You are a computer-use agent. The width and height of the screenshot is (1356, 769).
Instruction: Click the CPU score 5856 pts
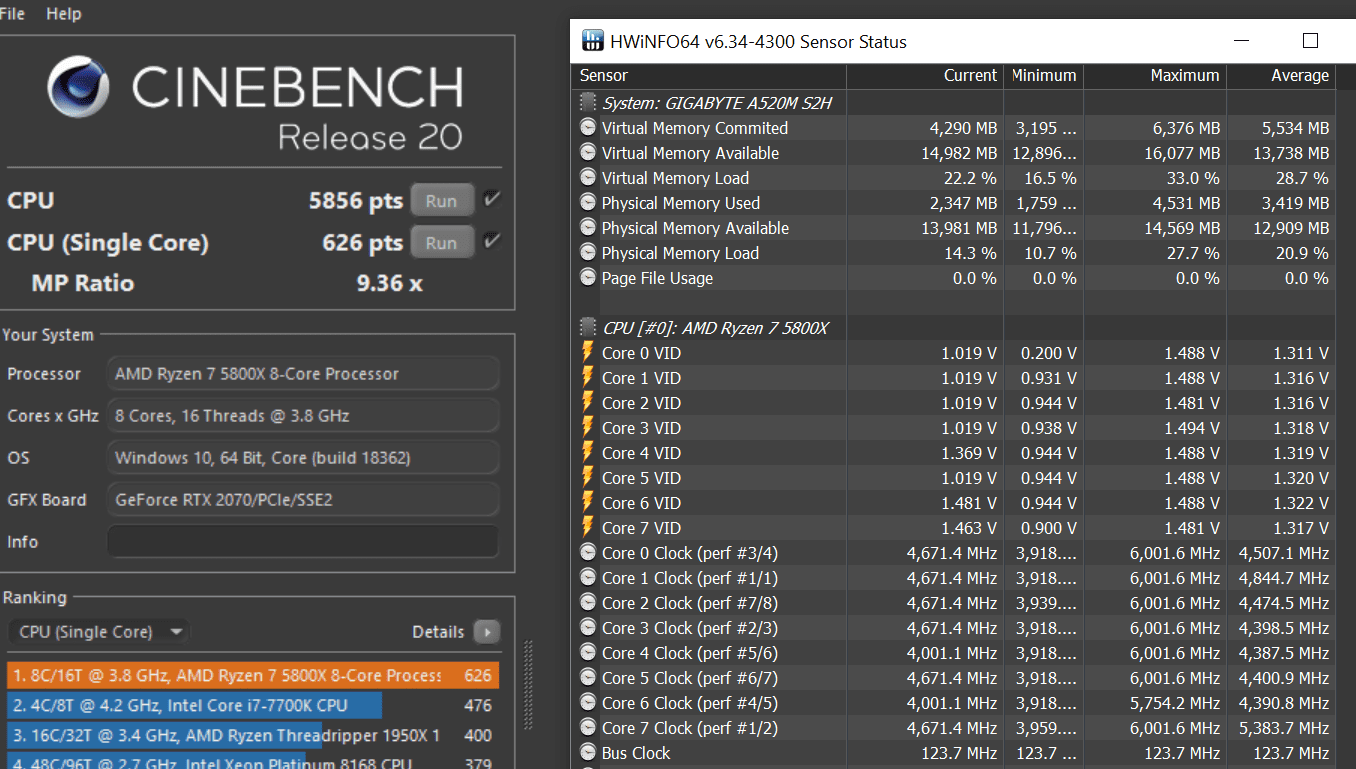point(356,200)
